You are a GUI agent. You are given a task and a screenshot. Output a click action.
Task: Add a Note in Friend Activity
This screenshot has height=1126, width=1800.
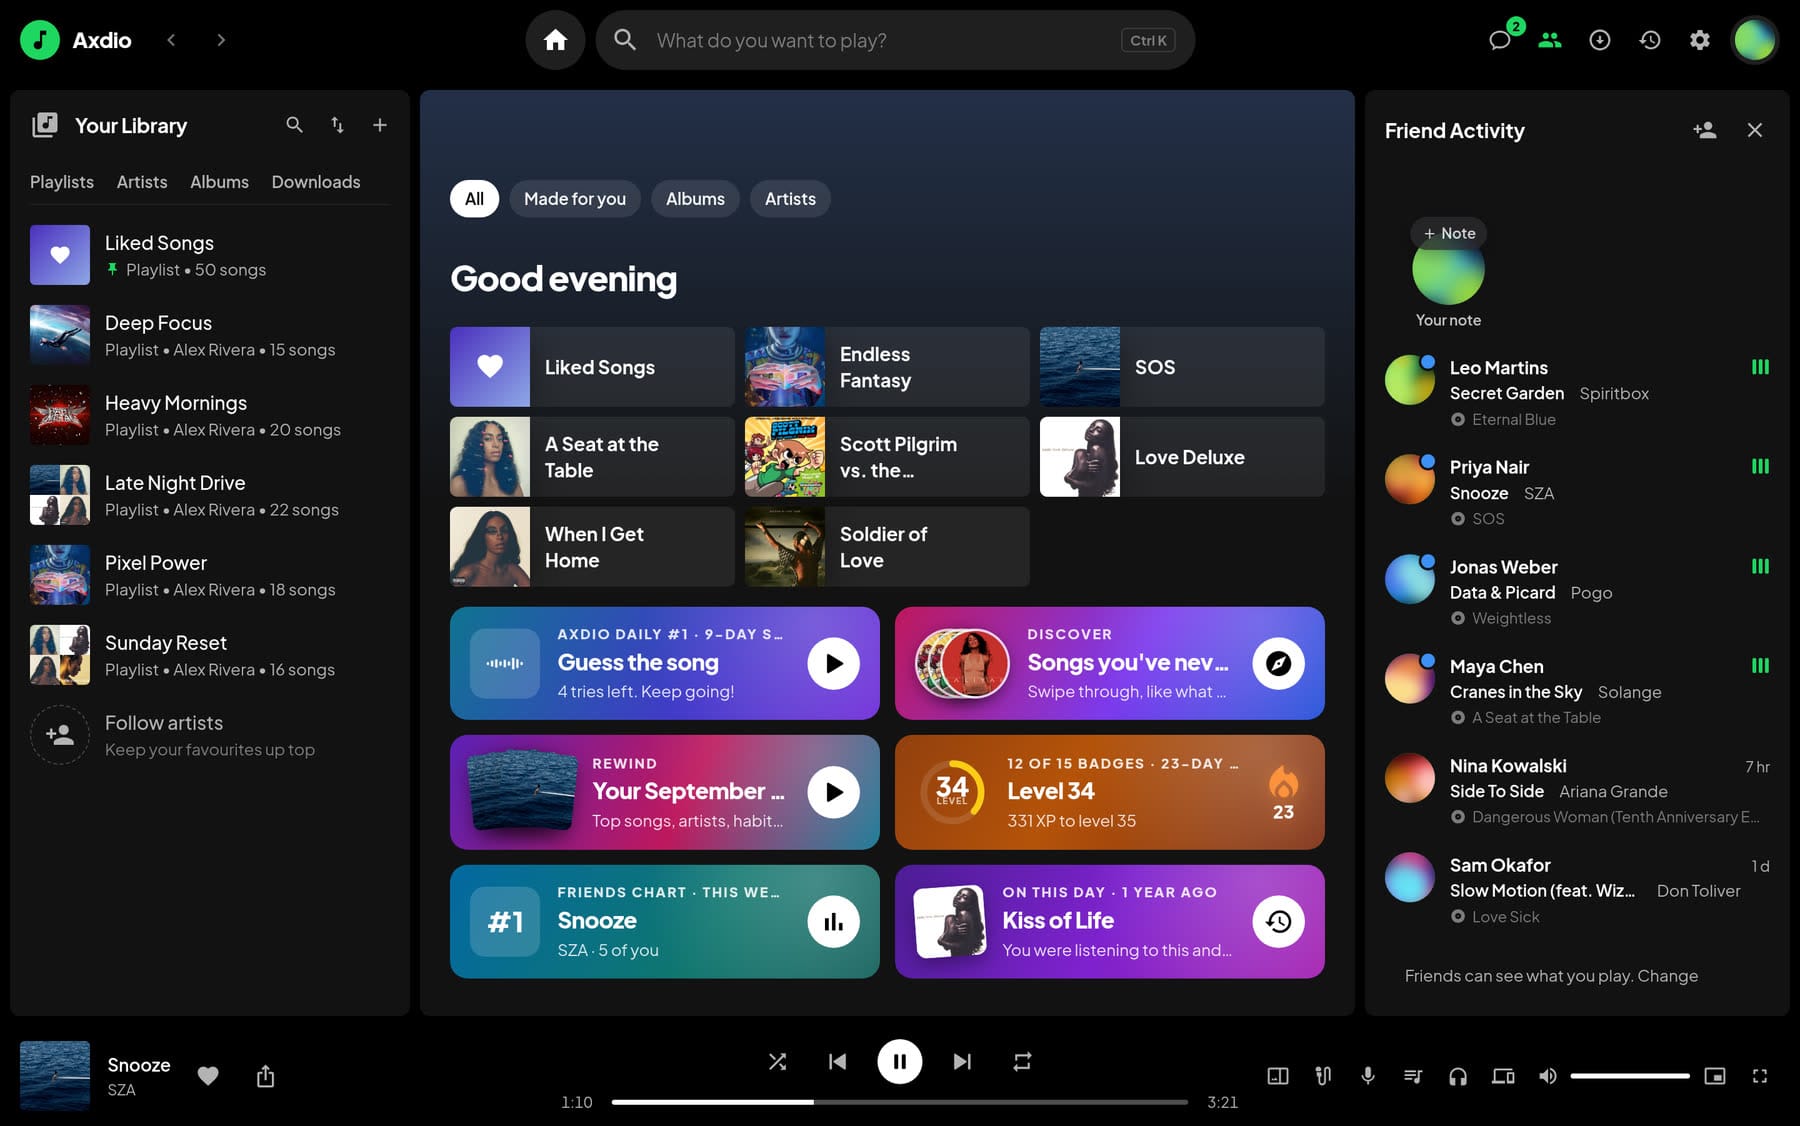(1449, 233)
